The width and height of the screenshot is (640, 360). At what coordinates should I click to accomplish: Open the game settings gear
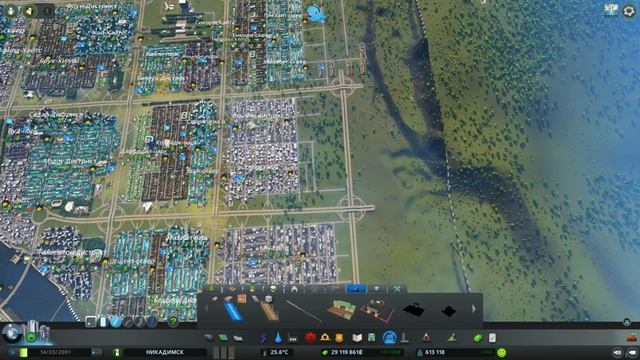[629, 11]
